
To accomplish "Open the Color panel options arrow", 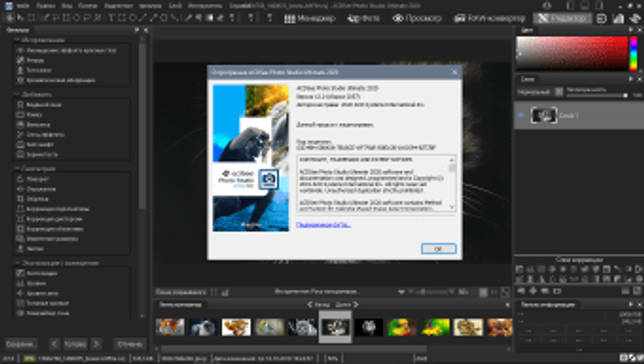I will coord(630,30).
